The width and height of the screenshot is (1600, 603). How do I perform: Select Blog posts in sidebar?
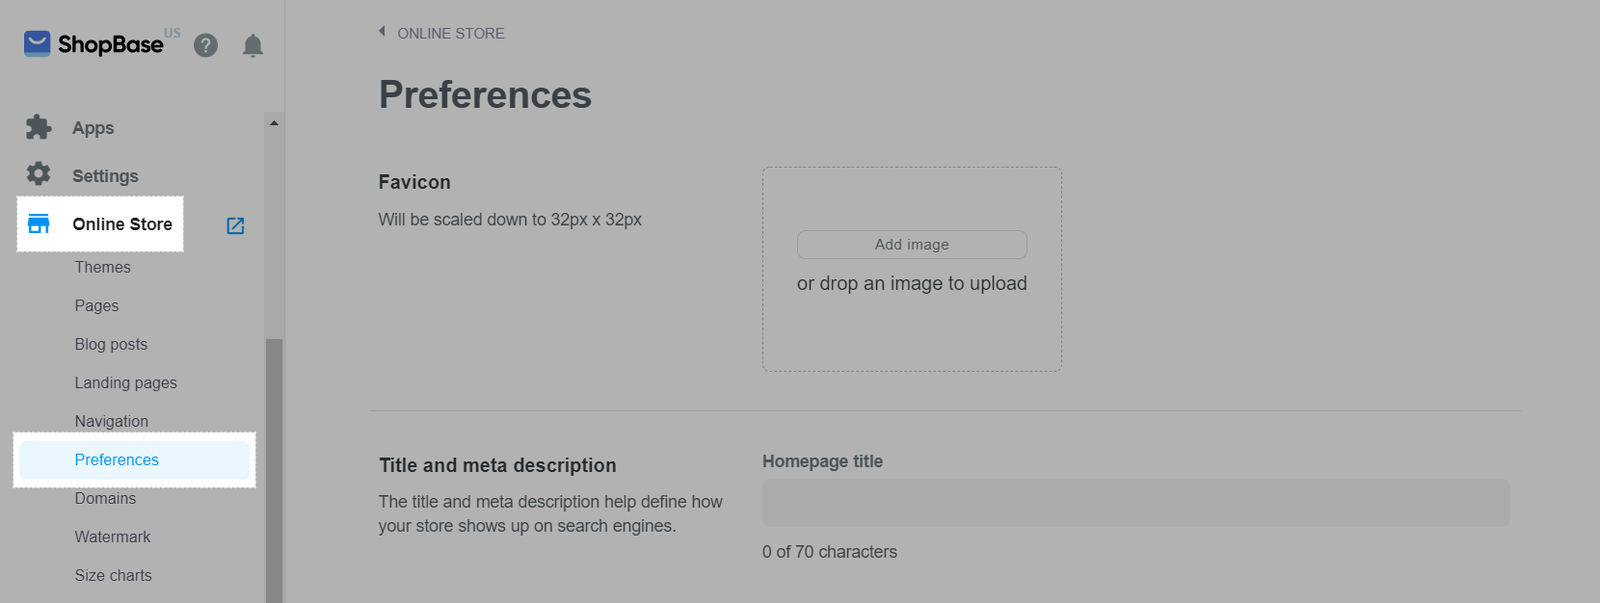pos(110,344)
